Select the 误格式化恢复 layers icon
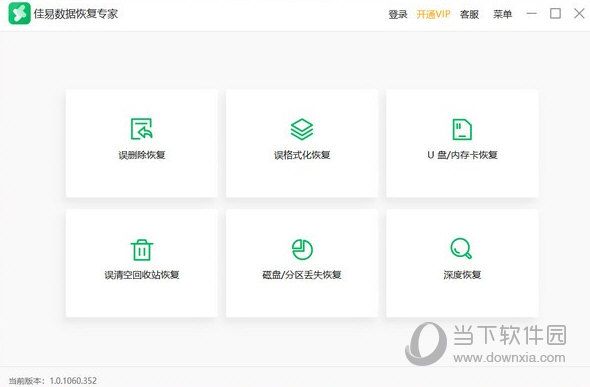The height and width of the screenshot is (387, 590). (x=302, y=129)
